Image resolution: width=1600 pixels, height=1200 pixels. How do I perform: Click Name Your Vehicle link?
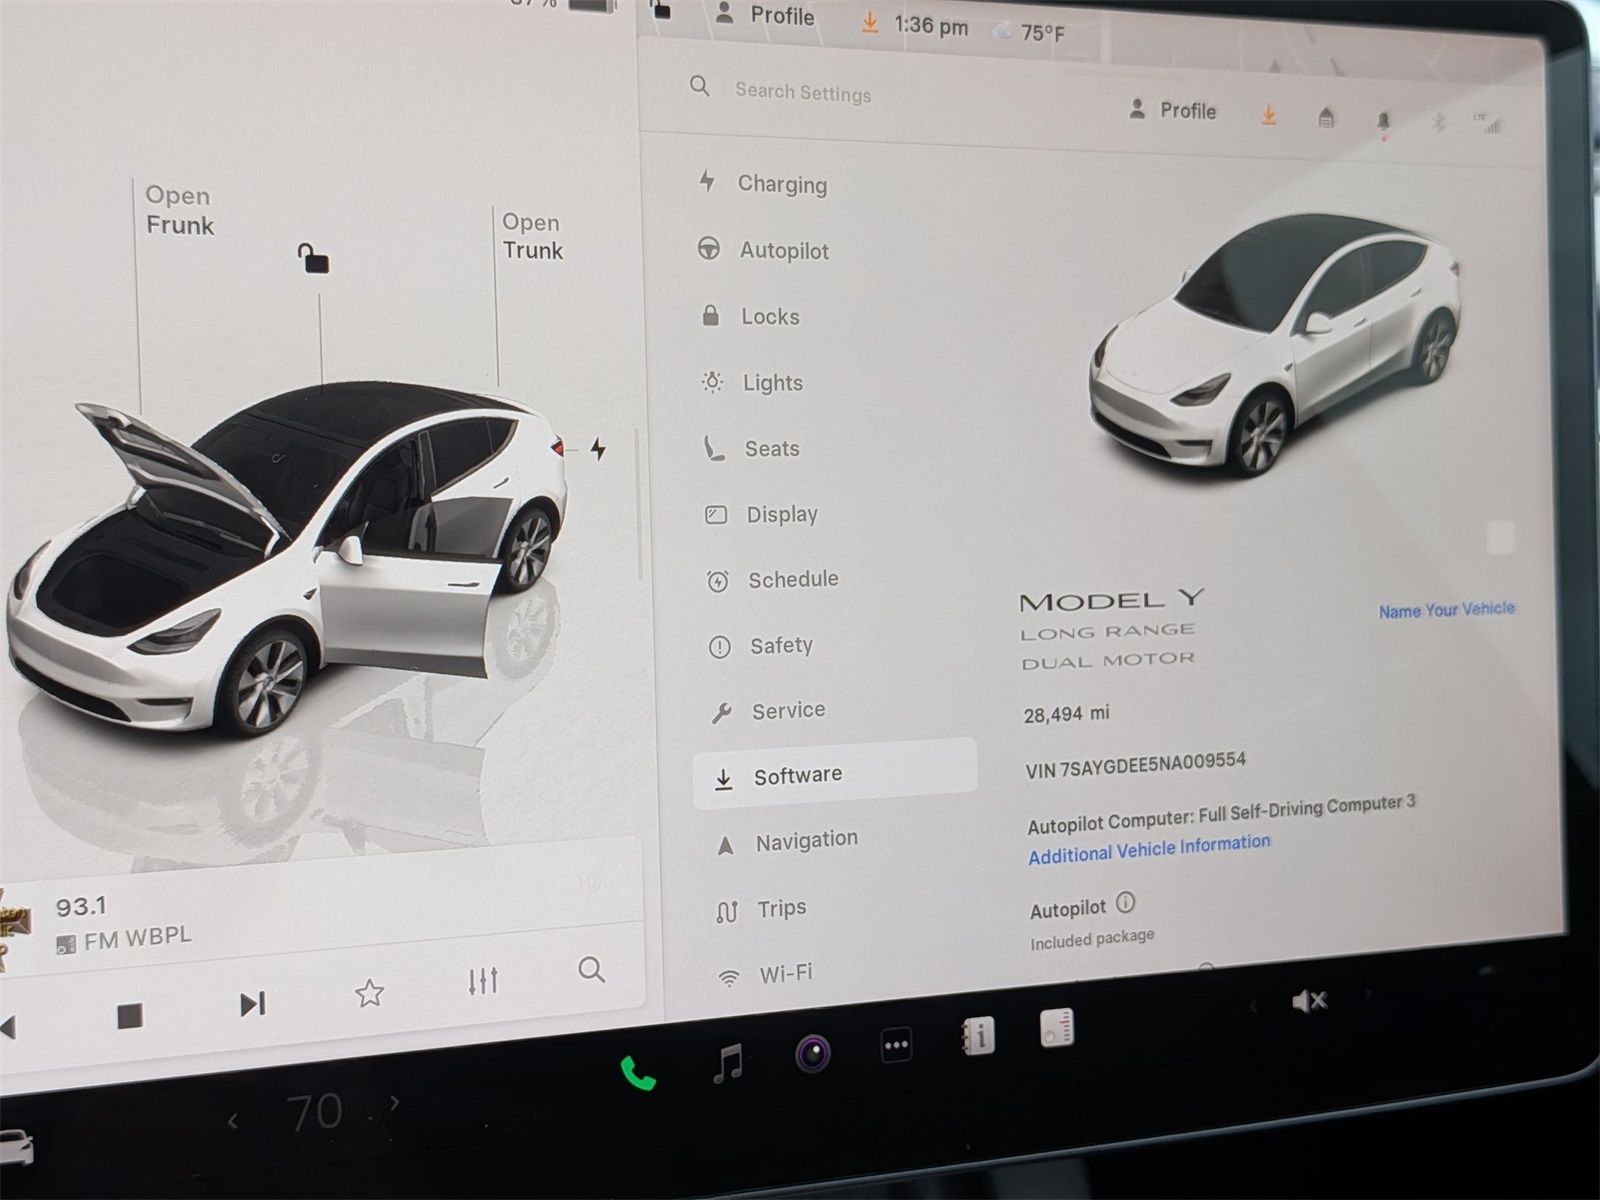pos(1446,609)
